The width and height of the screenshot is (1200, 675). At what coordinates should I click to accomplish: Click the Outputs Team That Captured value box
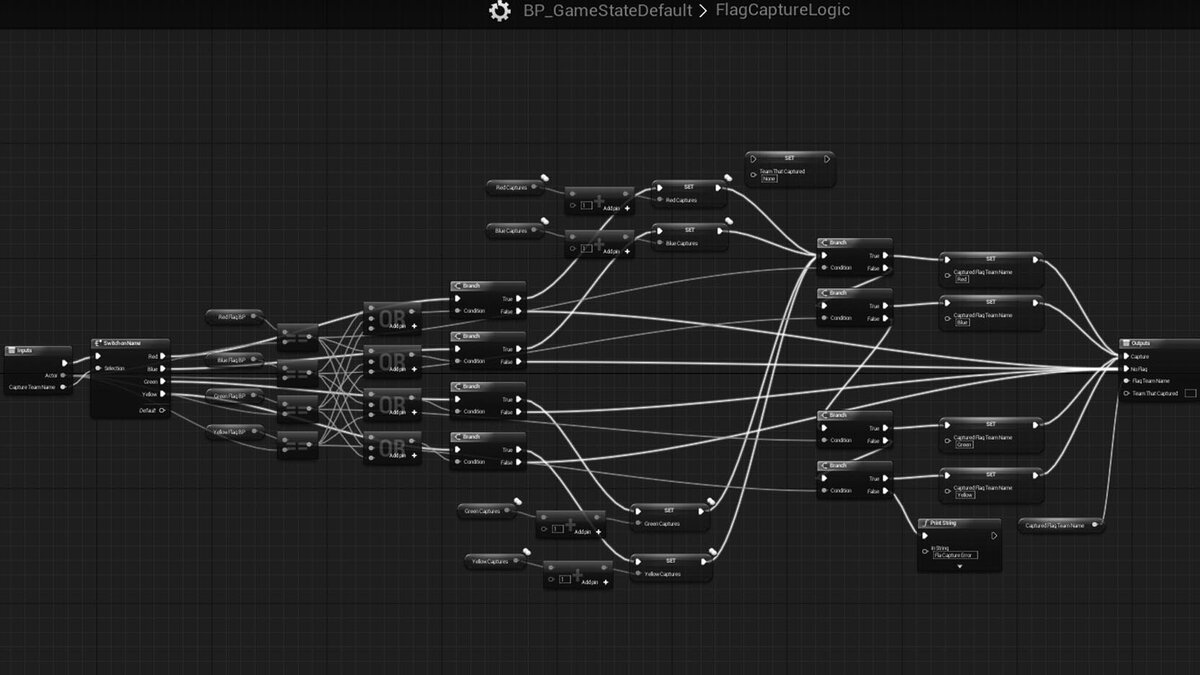coord(1190,393)
